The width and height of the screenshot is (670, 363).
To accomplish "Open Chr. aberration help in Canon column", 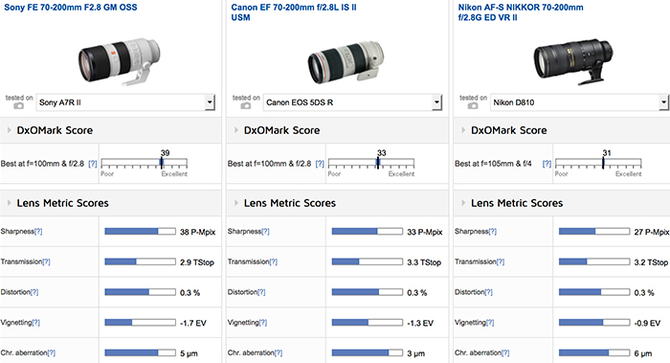I will click(278, 353).
